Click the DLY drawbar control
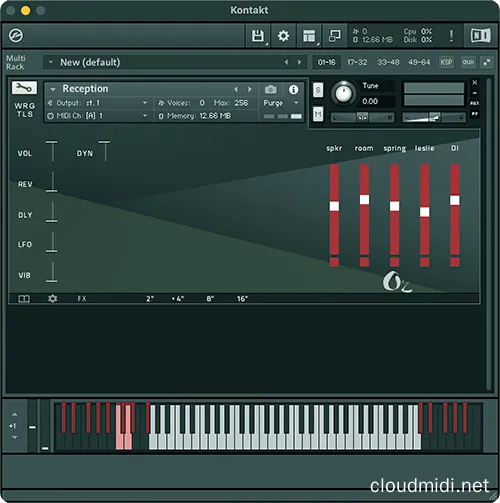The height and width of the screenshot is (503, 500). pyautogui.click(x=52, y=212)
